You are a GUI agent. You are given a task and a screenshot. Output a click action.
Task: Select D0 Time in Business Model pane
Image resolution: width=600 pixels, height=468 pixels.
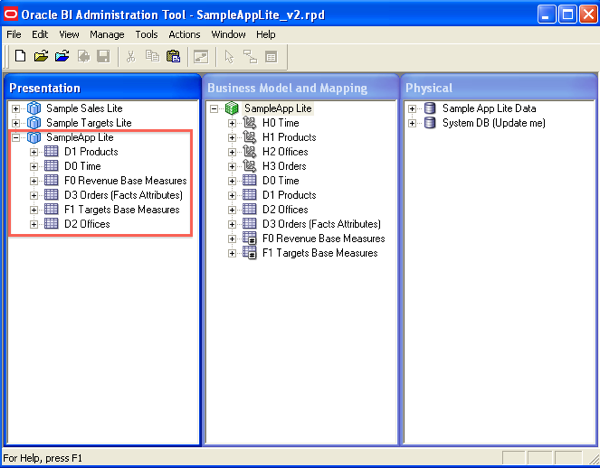280,181
